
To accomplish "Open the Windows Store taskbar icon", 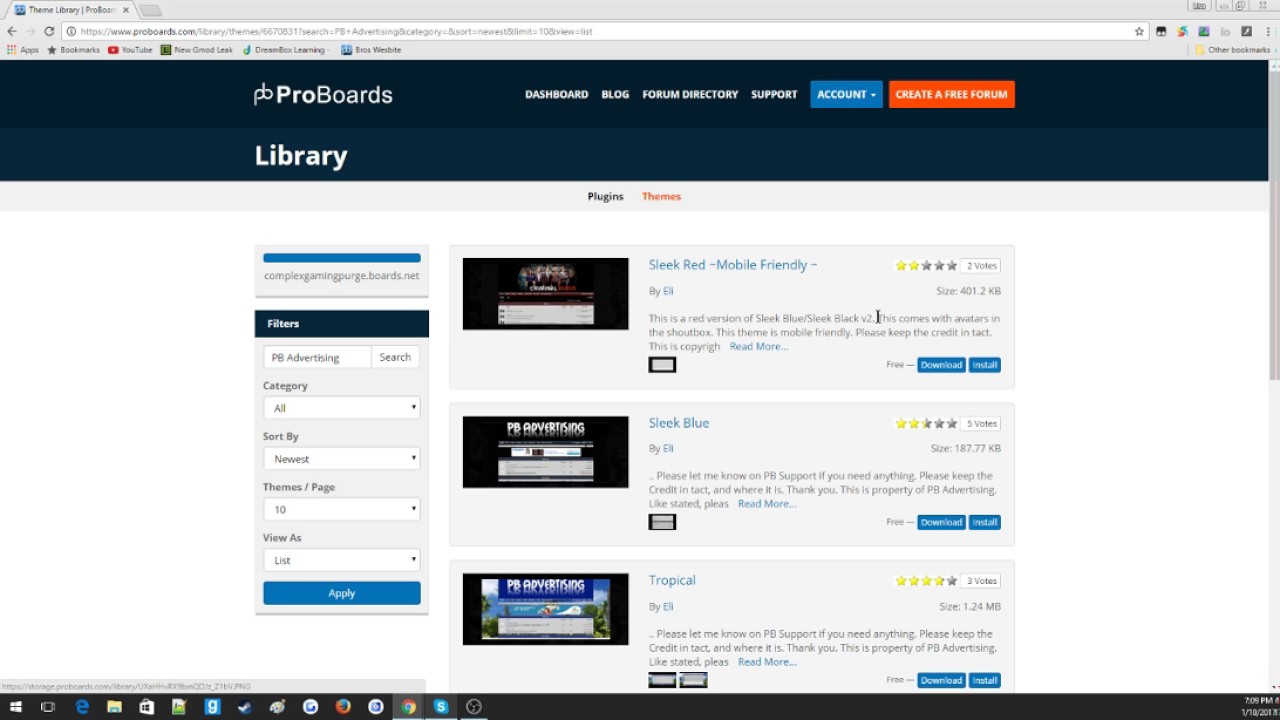I will [147, 707].
